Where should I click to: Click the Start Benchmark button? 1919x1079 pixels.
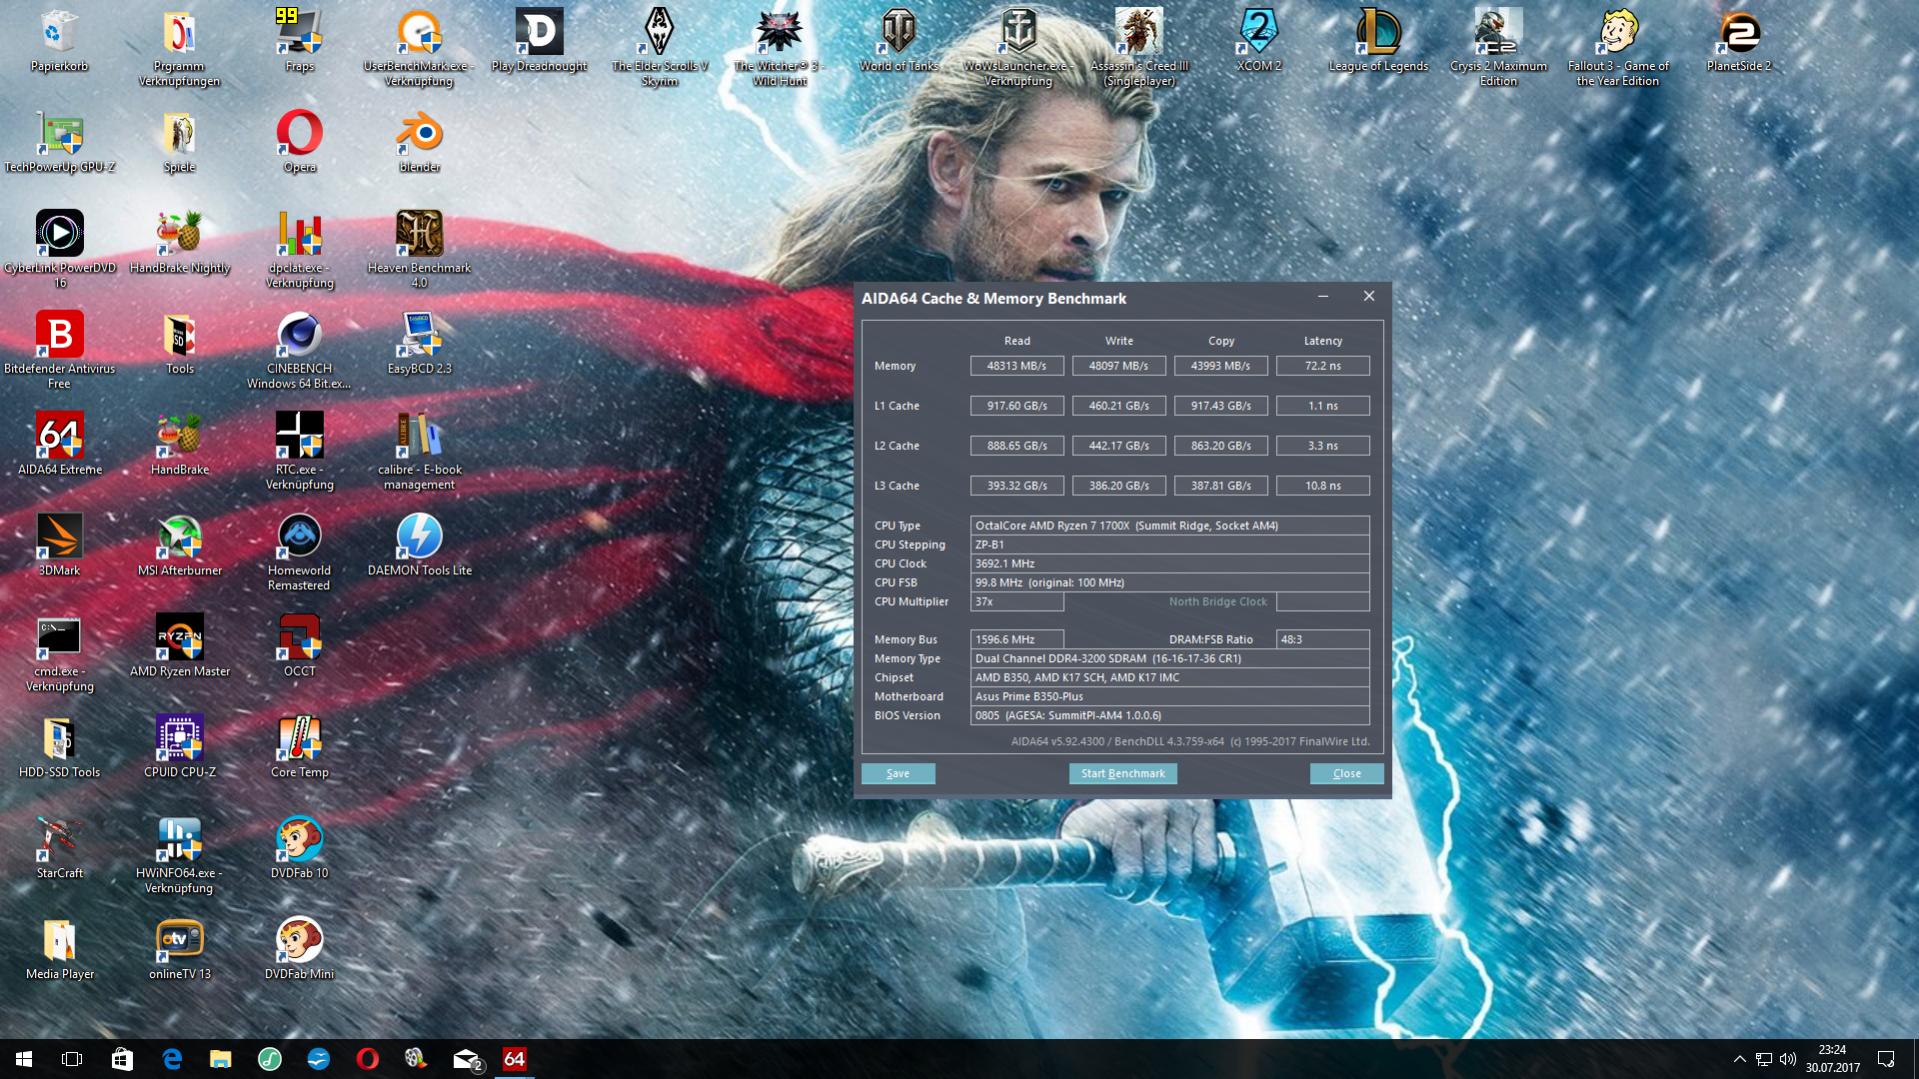pyautogui.click(x=1122, y=773)
